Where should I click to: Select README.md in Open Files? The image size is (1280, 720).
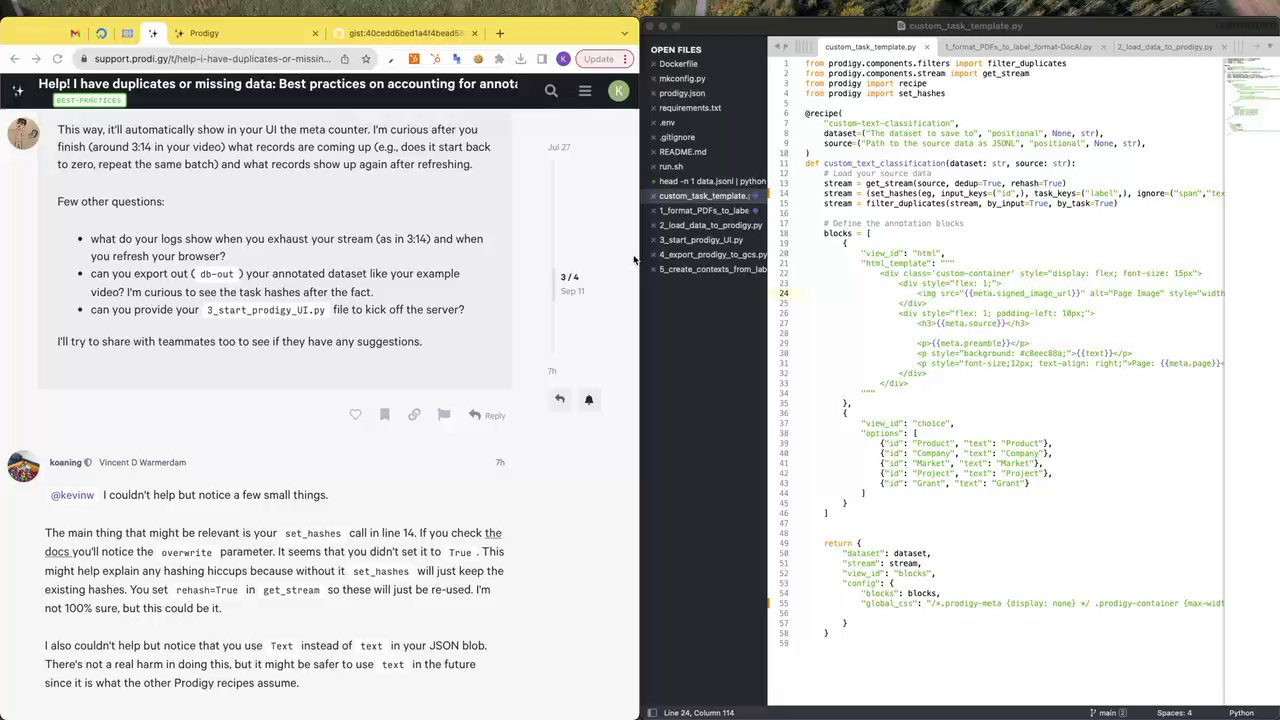coord(683,152)
